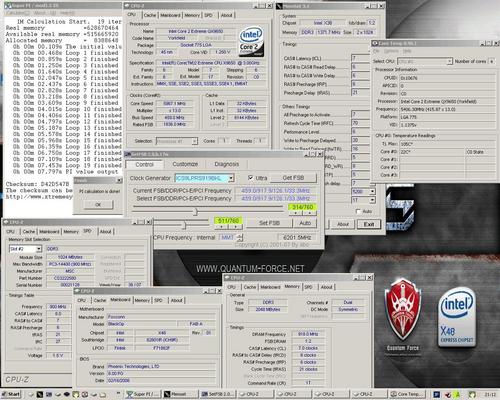Open the Super PI taskbar button
The height and width of the screenshot is (400, 500).
[143, 394]
